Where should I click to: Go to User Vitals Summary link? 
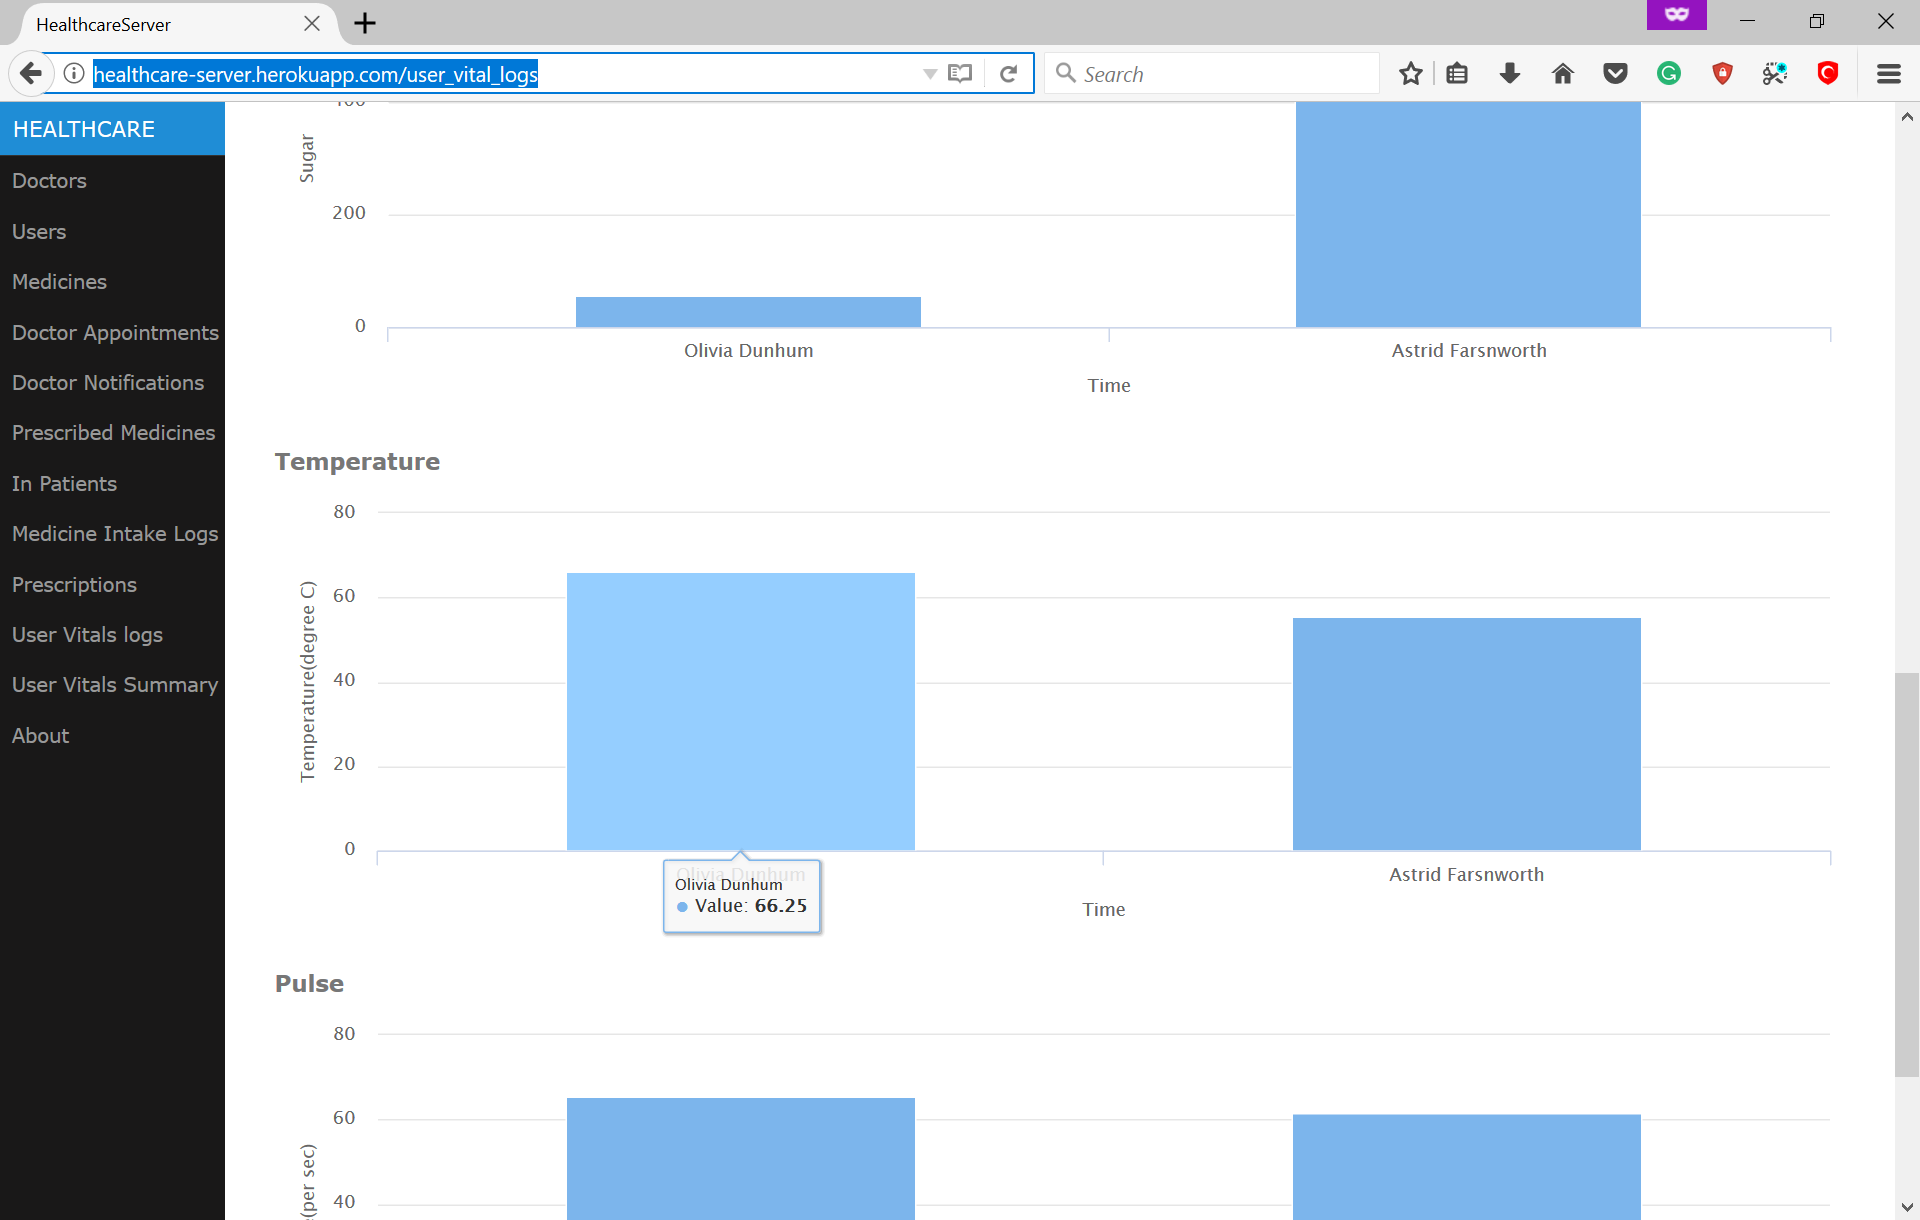(114, 685)
